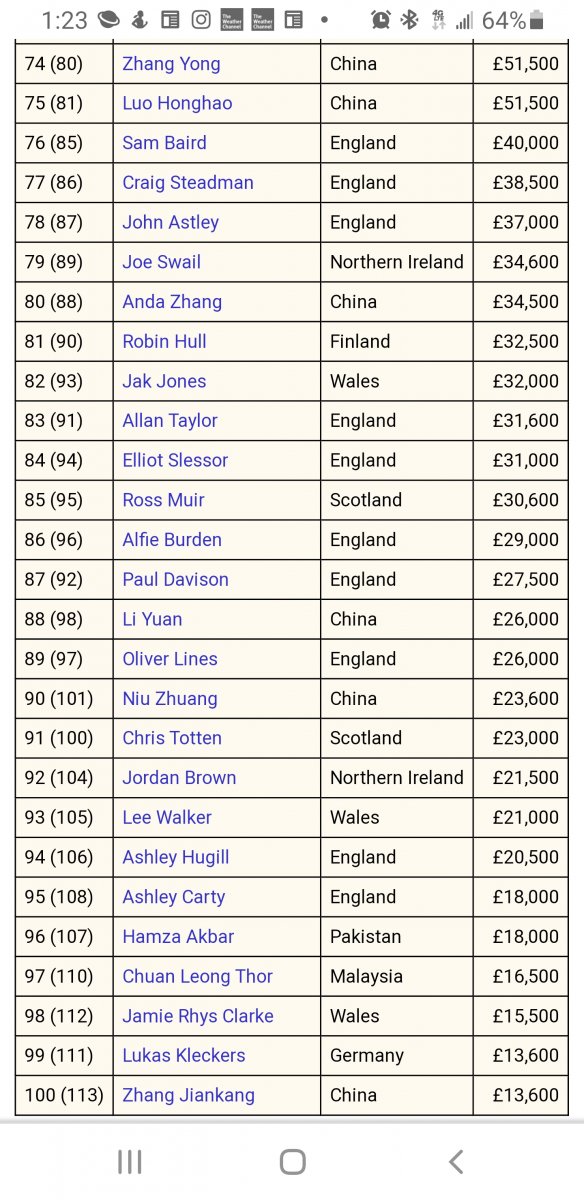Image resolution: width=584 pixels, height=1200 pixels.
Task: Open Chuan Leong Thor player link
Action: 197,976
